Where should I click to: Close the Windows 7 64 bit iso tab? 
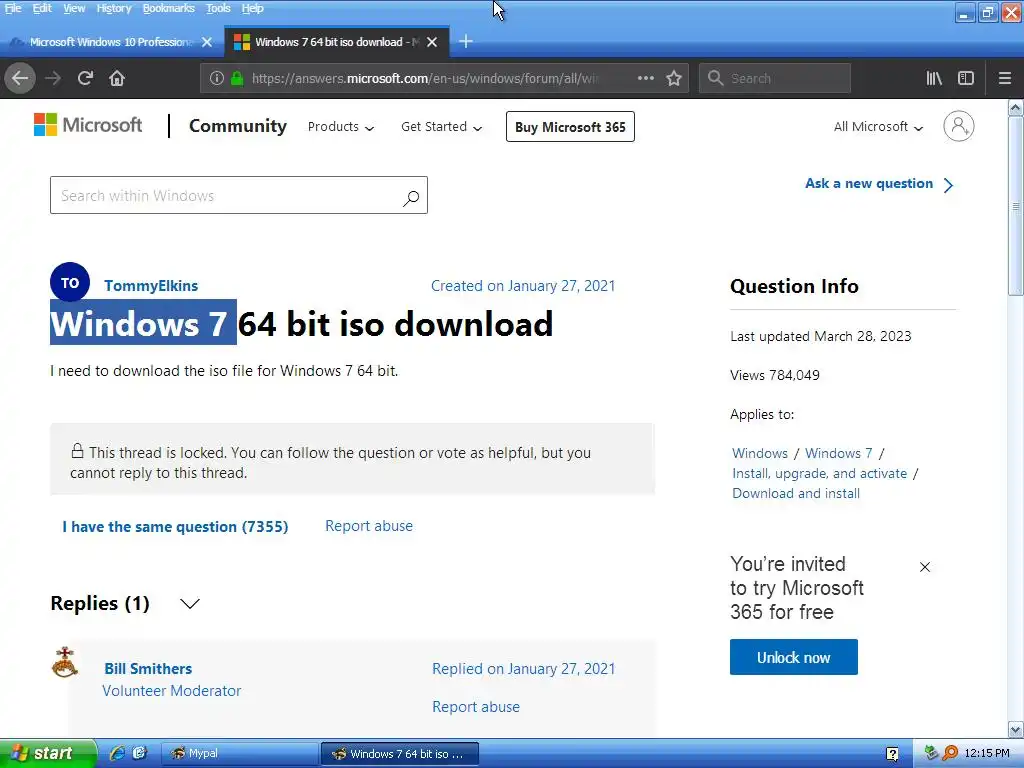click(432, 42)
